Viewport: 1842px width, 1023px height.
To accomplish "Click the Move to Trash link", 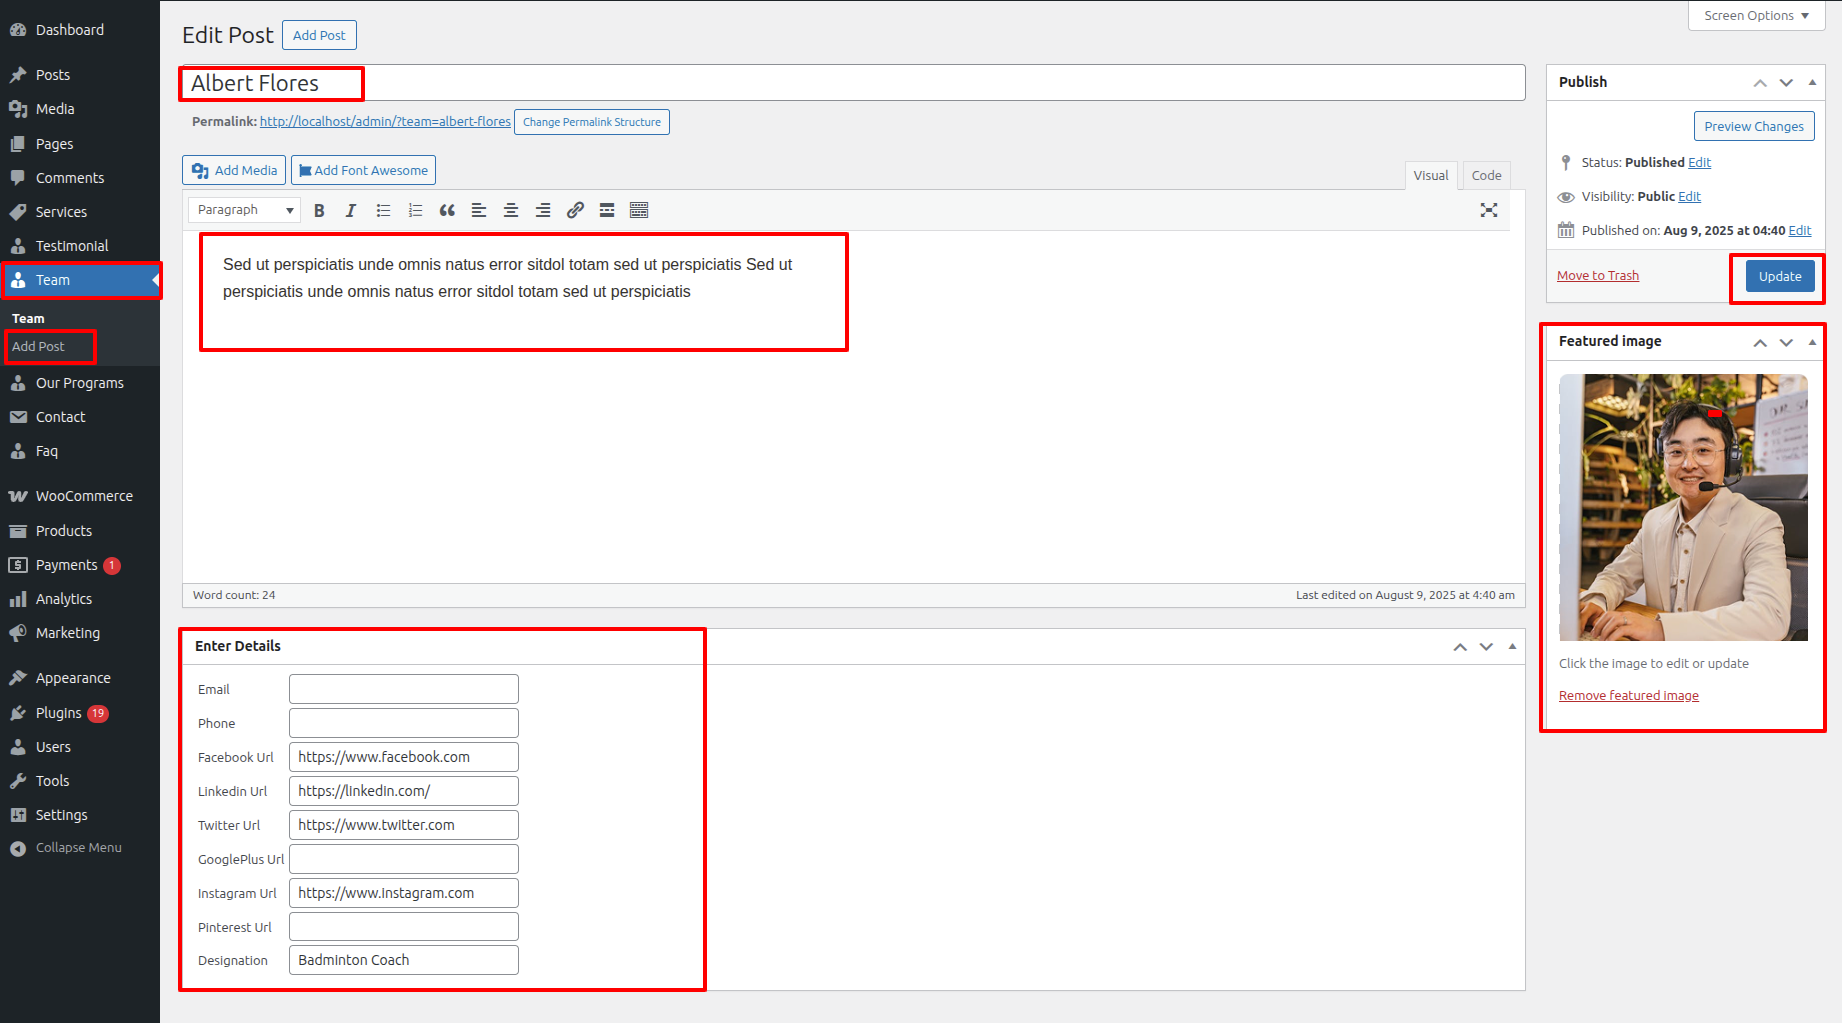I will [x=1597, y=276].
